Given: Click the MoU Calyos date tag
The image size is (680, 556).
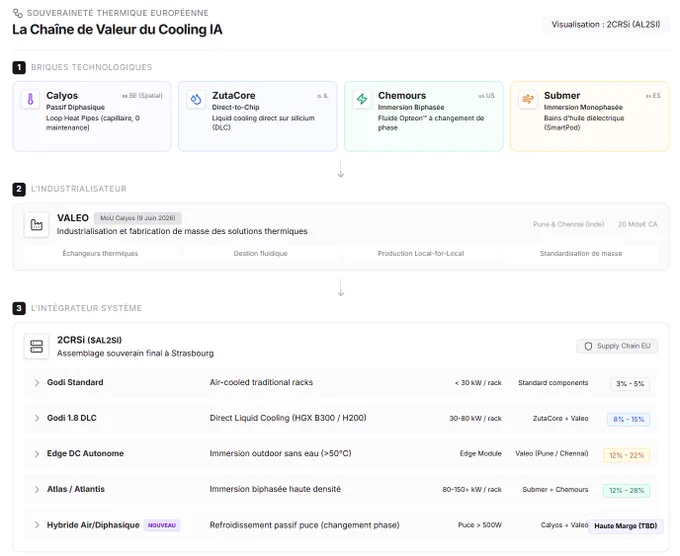Looking at the screenshot, I should (138, 218).
